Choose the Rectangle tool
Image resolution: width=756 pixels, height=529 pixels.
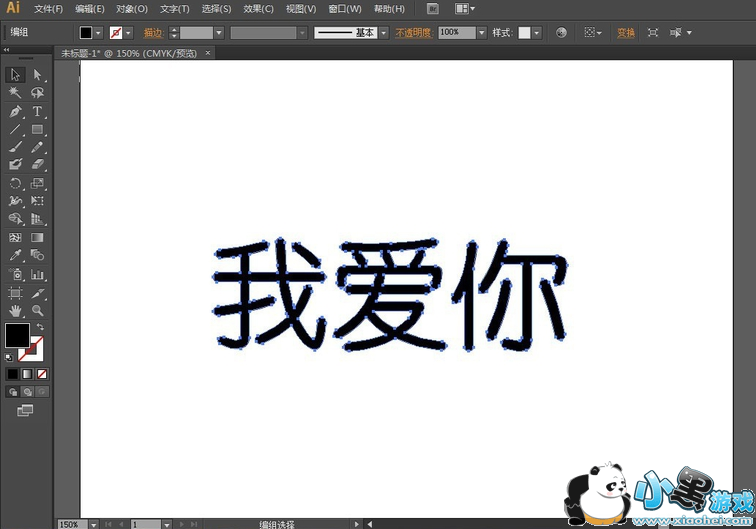(x=37, y=129)
